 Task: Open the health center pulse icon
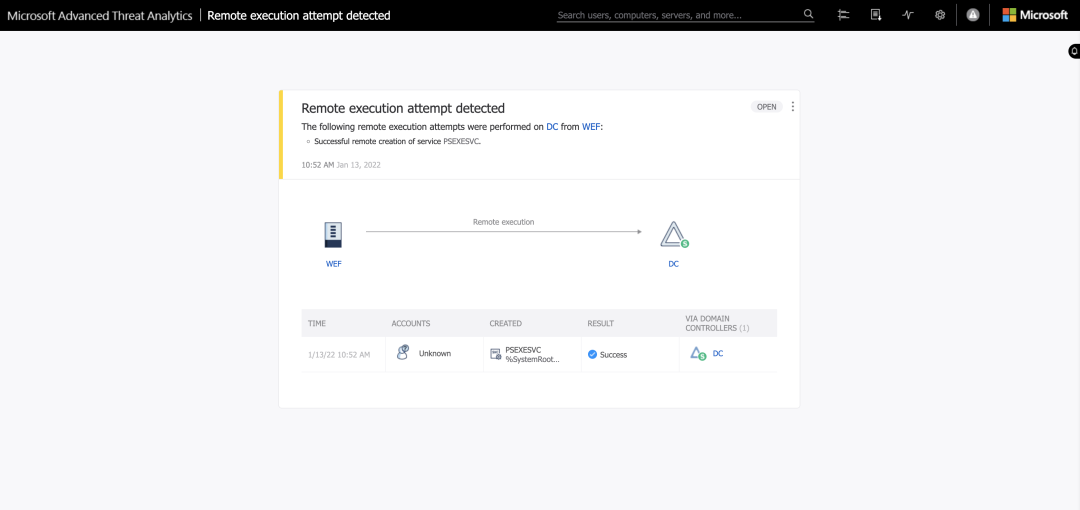tap(908, 14)
